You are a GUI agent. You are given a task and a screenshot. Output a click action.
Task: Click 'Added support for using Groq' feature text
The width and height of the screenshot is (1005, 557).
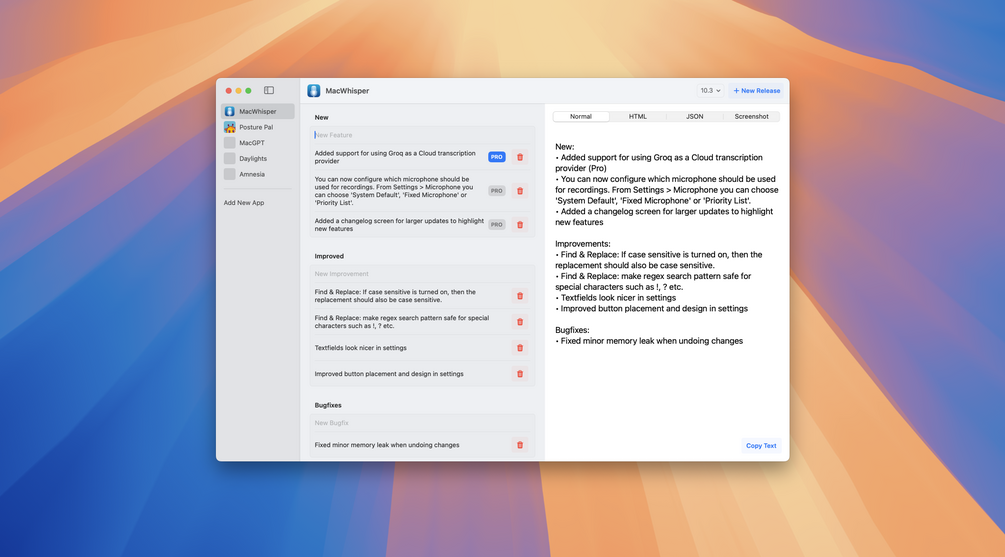[395, 157]
